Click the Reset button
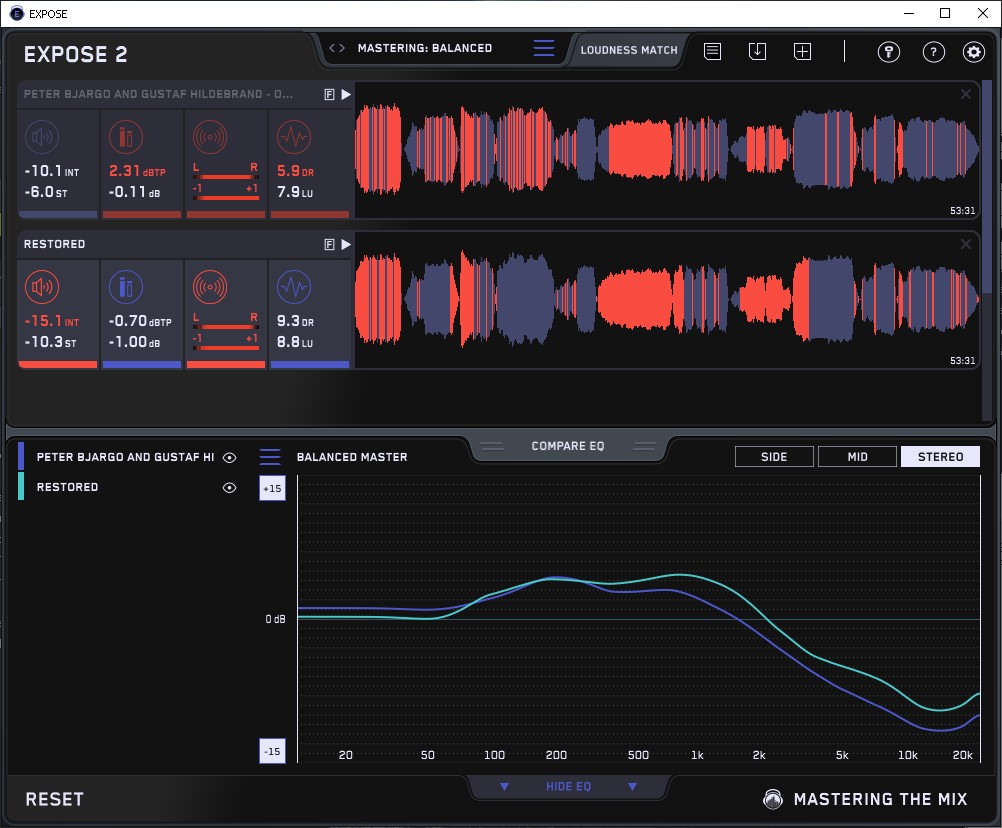 coord(54,799)
